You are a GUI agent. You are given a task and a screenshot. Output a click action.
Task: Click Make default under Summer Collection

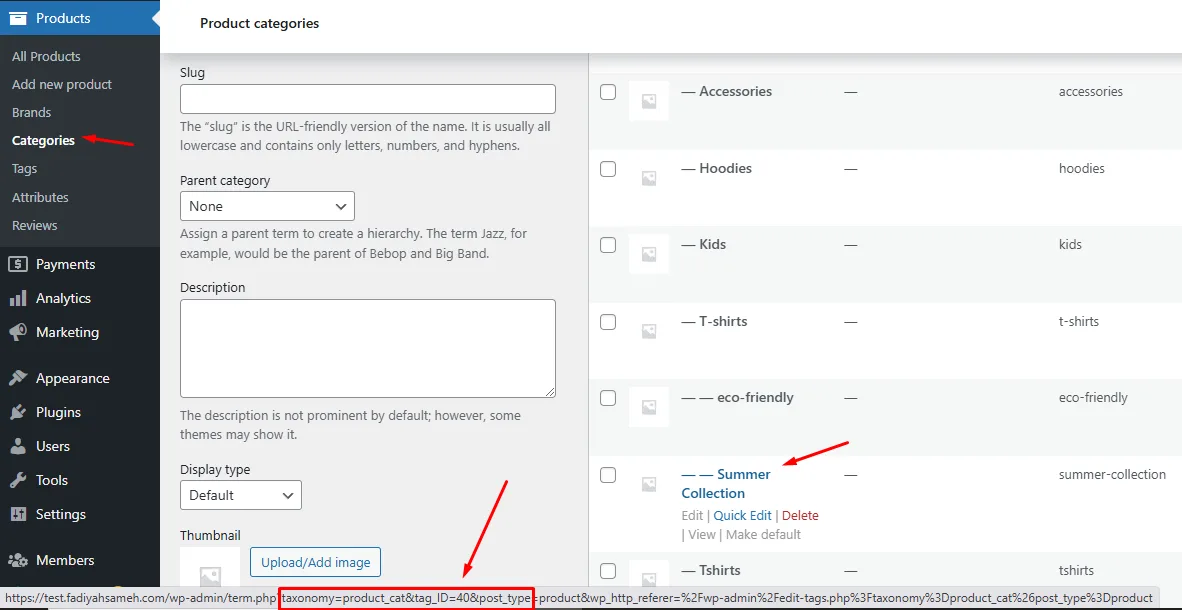763,535
